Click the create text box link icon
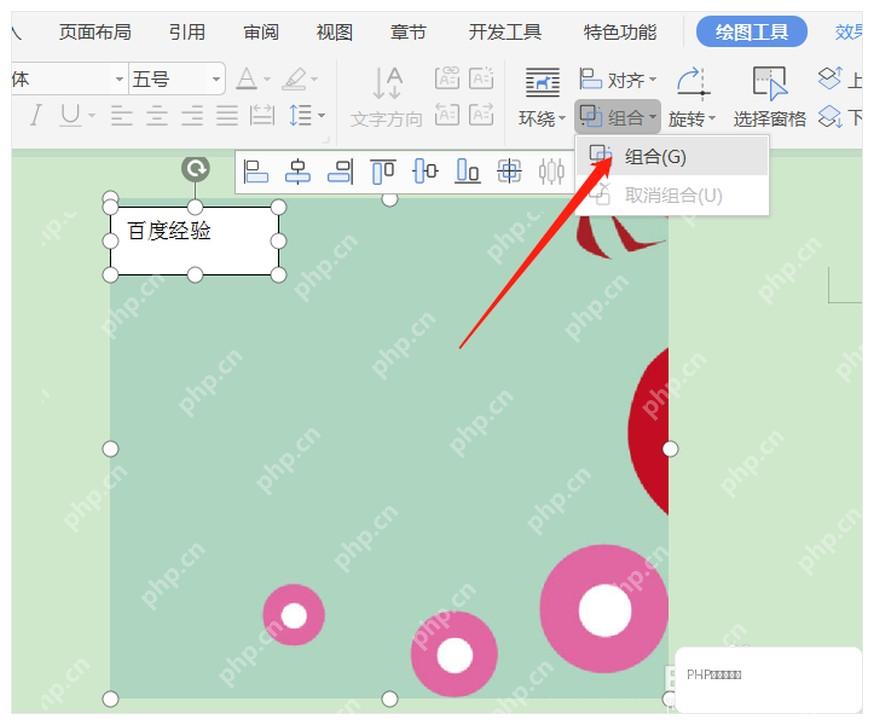Viewport: 874px width, 725px height. [x=447, y=77]
